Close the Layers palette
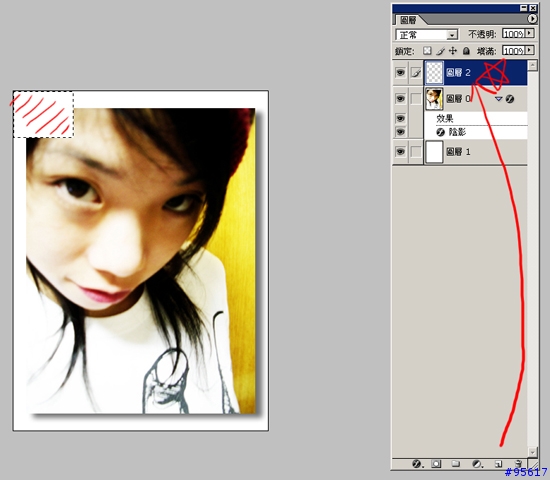 pos(533,8)
